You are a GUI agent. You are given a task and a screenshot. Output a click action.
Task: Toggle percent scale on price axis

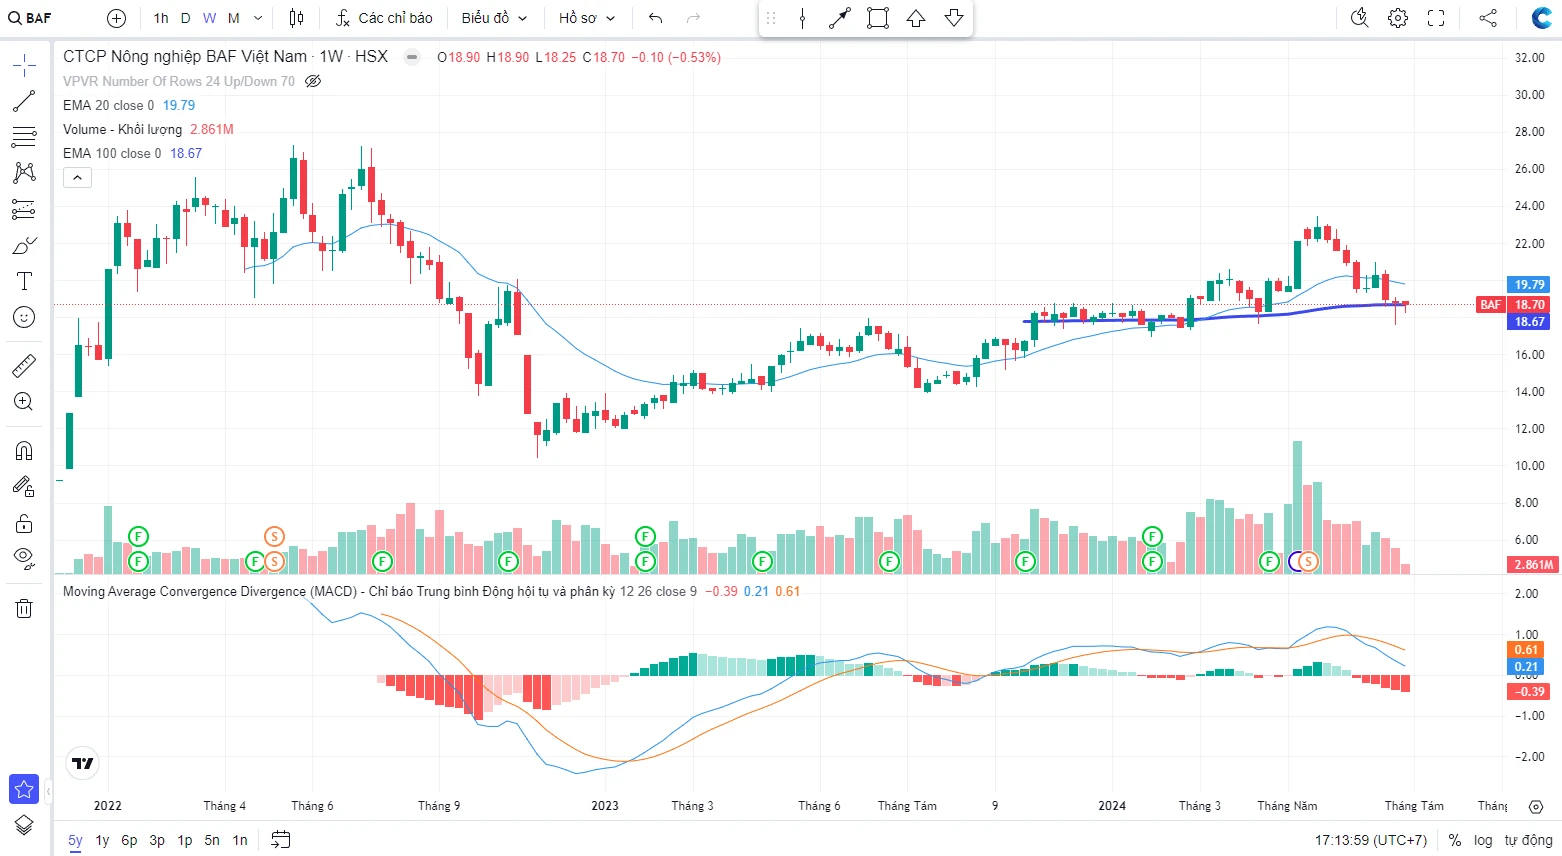point(1454,840)
